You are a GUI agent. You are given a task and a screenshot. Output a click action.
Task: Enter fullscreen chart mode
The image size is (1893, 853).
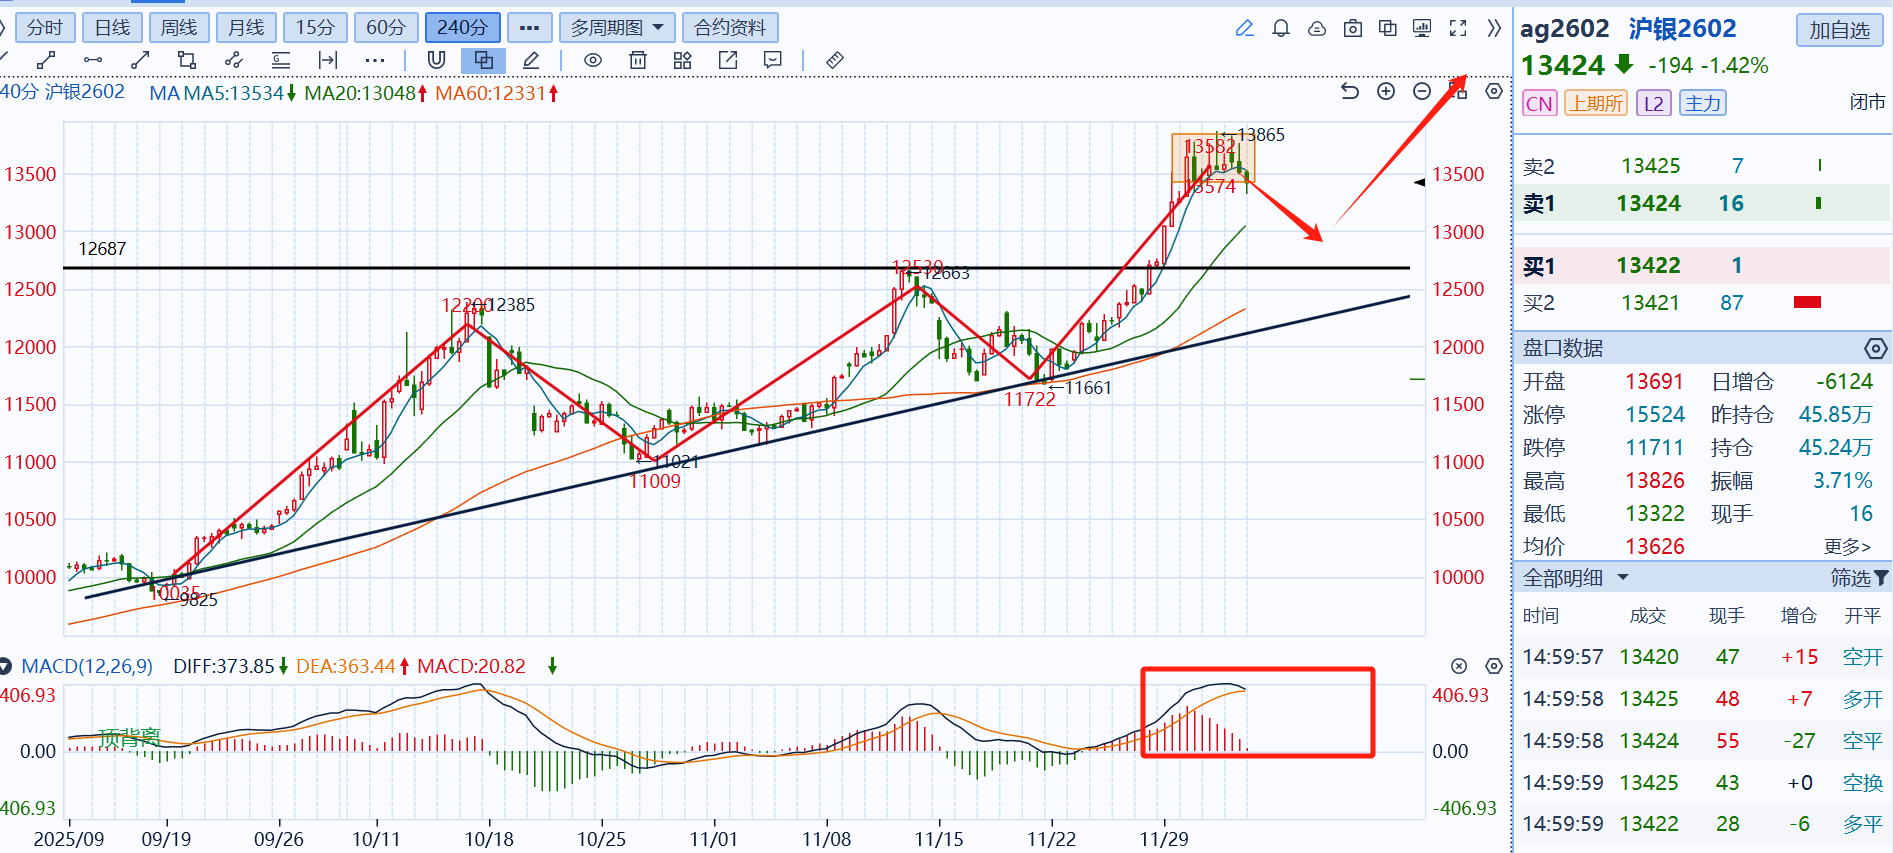pos(1458,28)
